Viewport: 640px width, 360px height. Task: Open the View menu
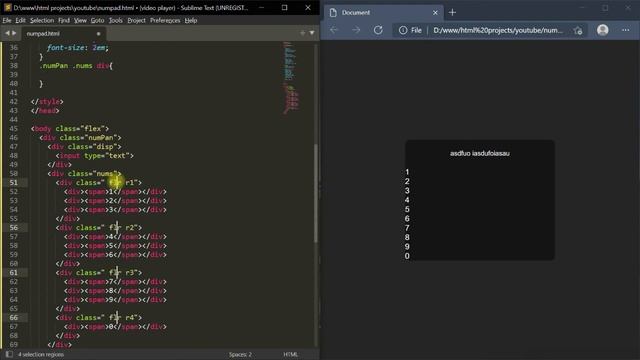(80, 20)
